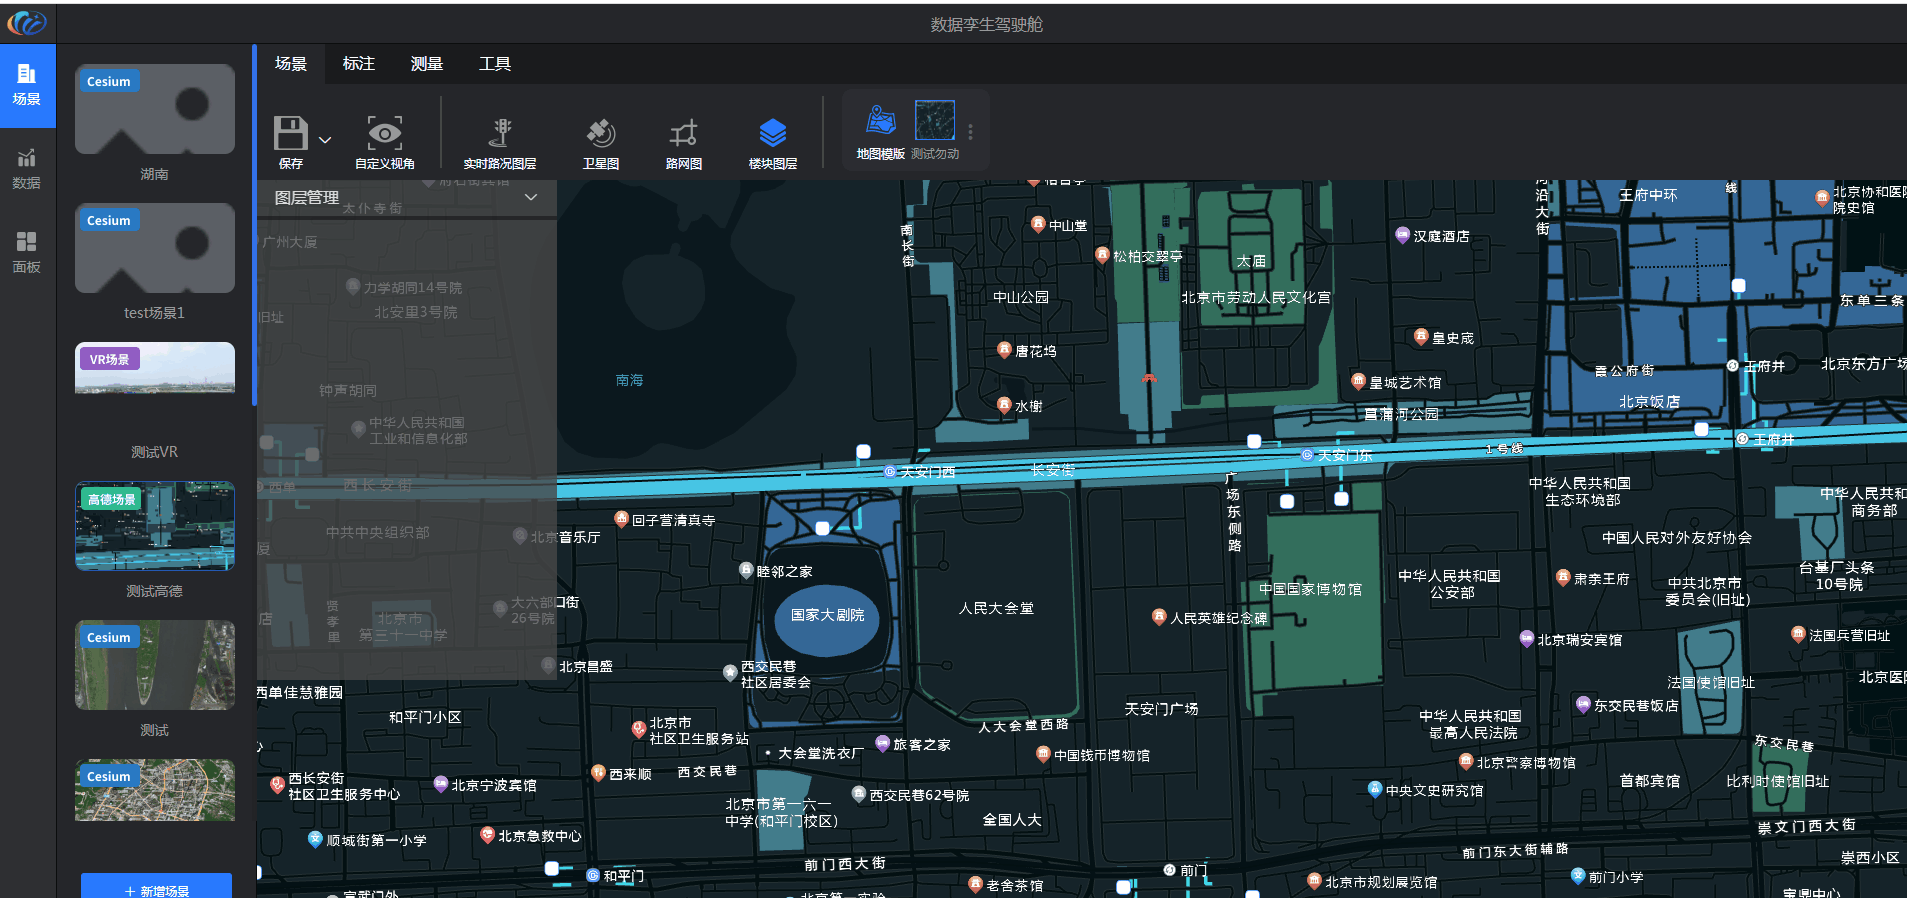Image resolution: width=1907 pixels, height=898 pixels.
Task: Click the map template (地图模版) icon
Action: [880, 121]
